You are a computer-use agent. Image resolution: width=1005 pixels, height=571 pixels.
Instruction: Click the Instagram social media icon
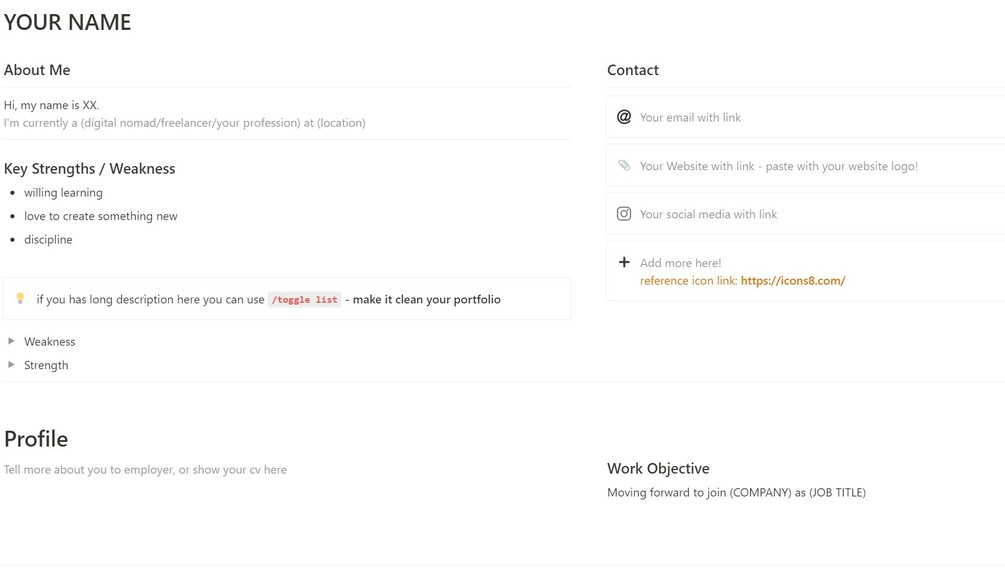point(624,214)
